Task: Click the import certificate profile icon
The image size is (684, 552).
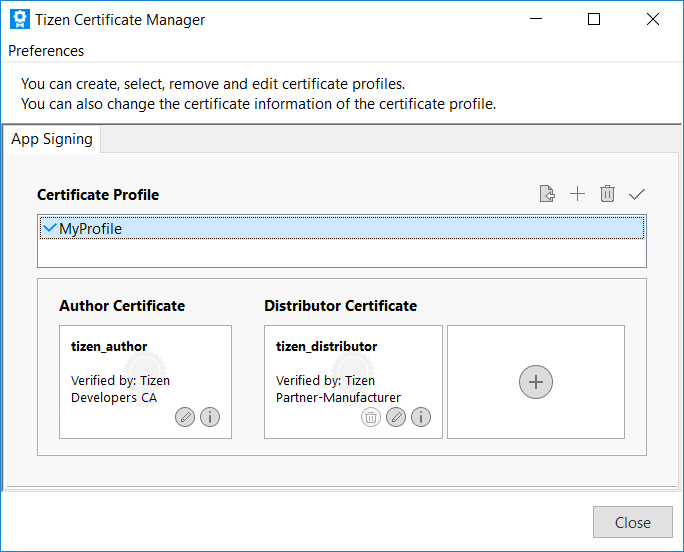Action: [x=547, y=194]
